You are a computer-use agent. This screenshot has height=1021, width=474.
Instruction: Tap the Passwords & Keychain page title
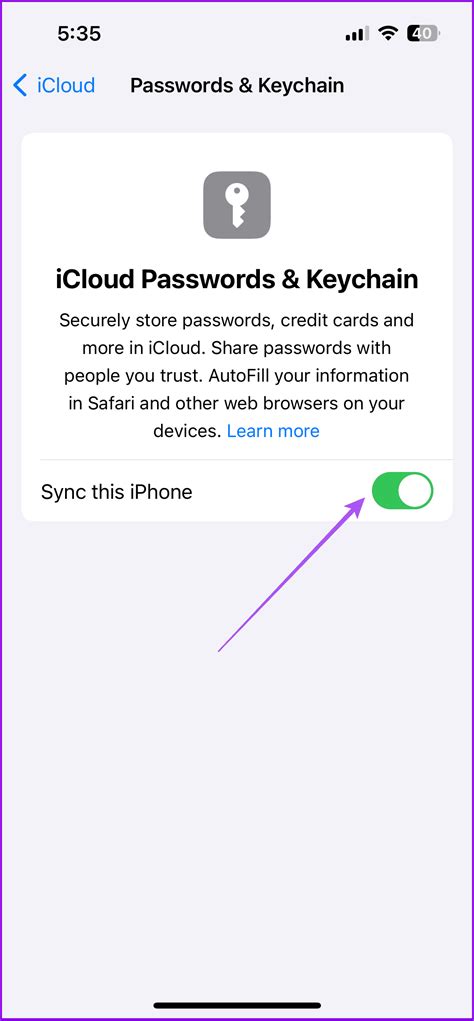pos(237,85)
